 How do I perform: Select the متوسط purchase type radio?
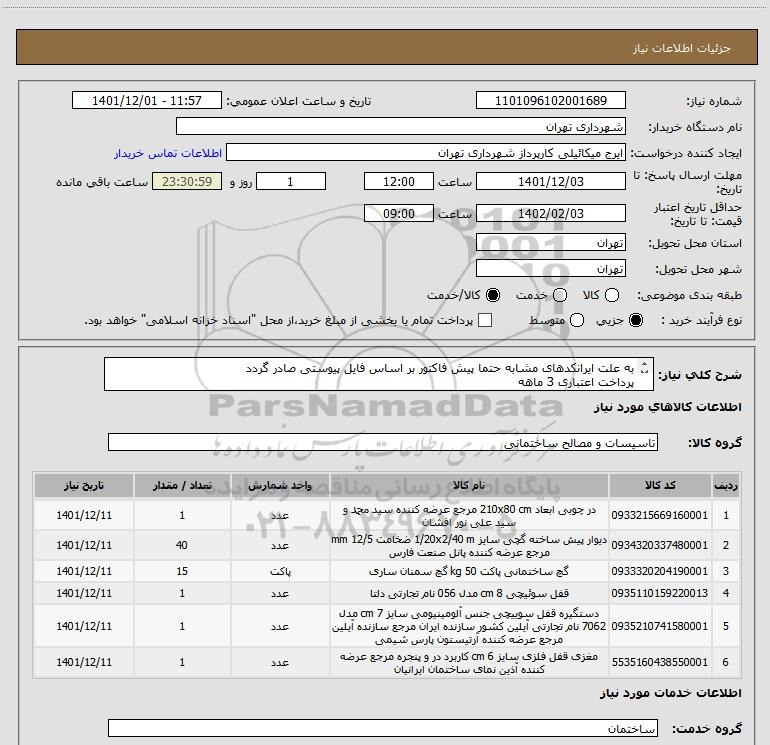(x=577, y=320)
